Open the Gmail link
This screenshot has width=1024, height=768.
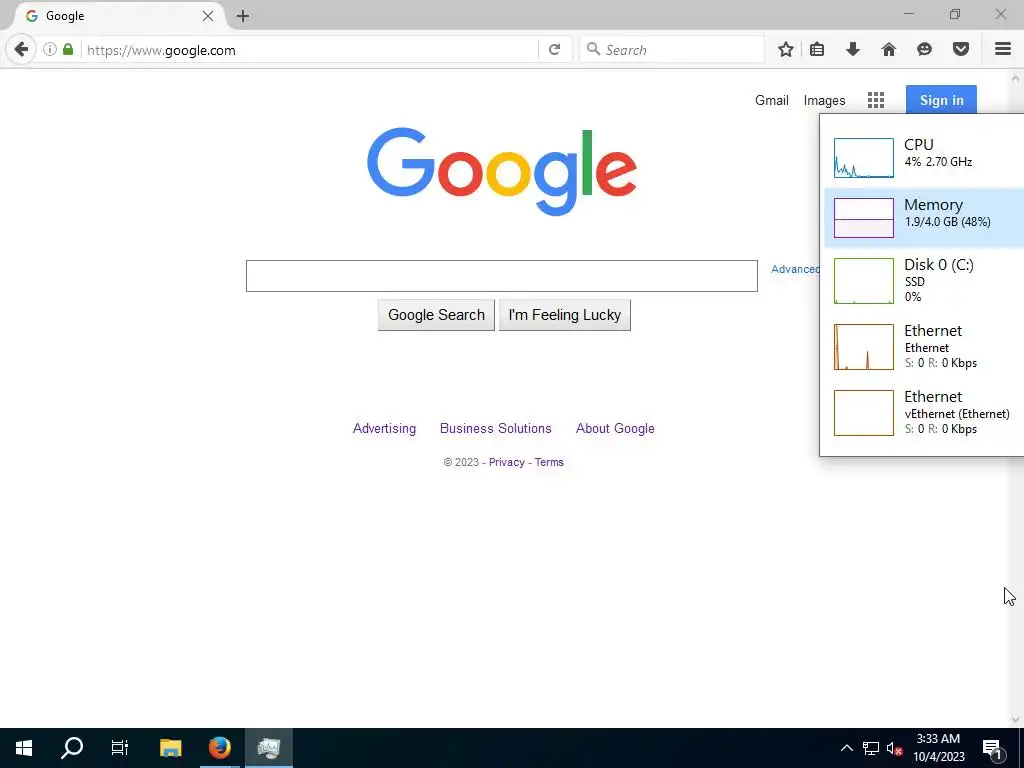click(x=772, y=101)
